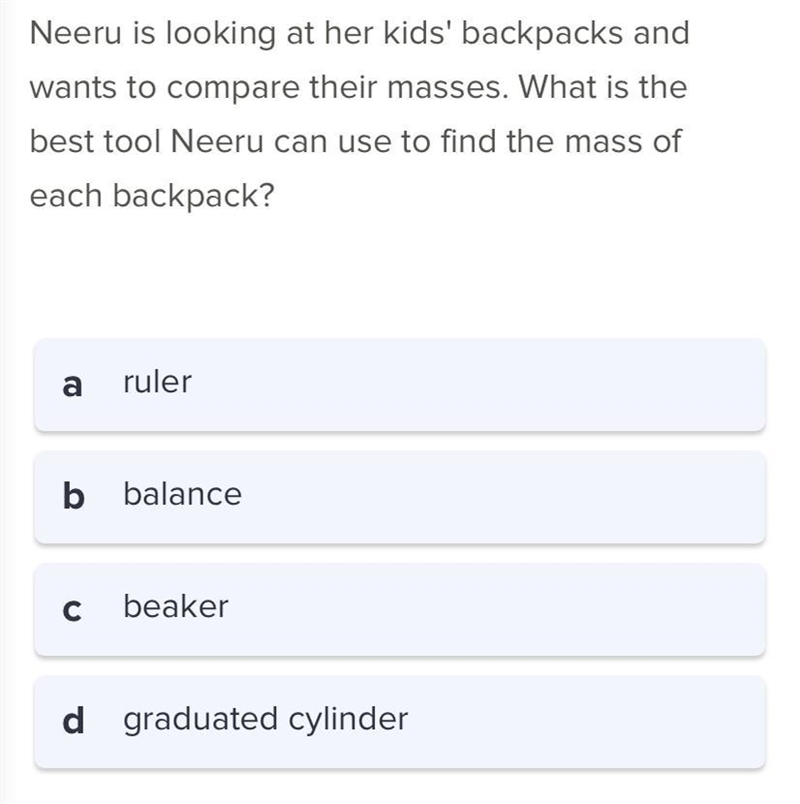Click the bold letter a label
The image size is (800, 804).
(x=72, y=385)
